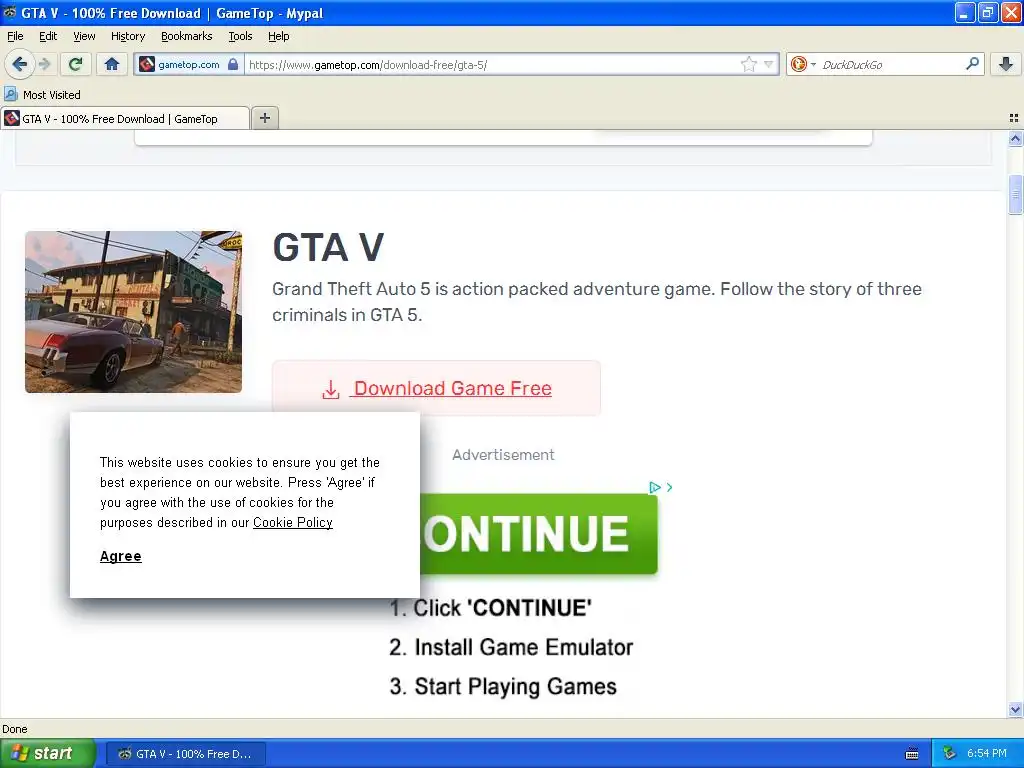Viewport: 1024px width, 768px height.
Task: Select the GTA V taskbar window button
Action: point(185,754)
